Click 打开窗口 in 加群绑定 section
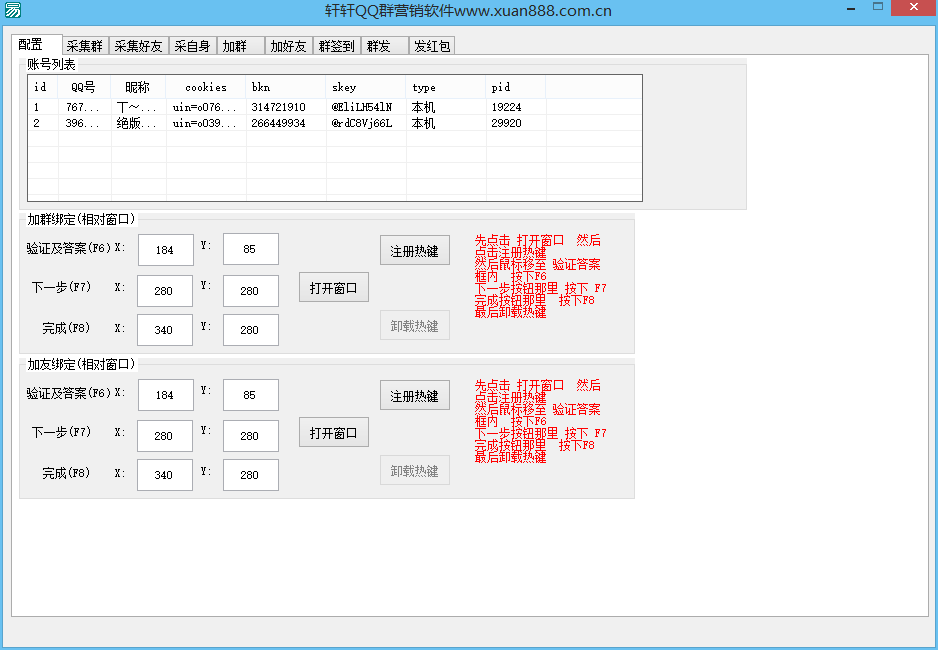 click(334, 288)
